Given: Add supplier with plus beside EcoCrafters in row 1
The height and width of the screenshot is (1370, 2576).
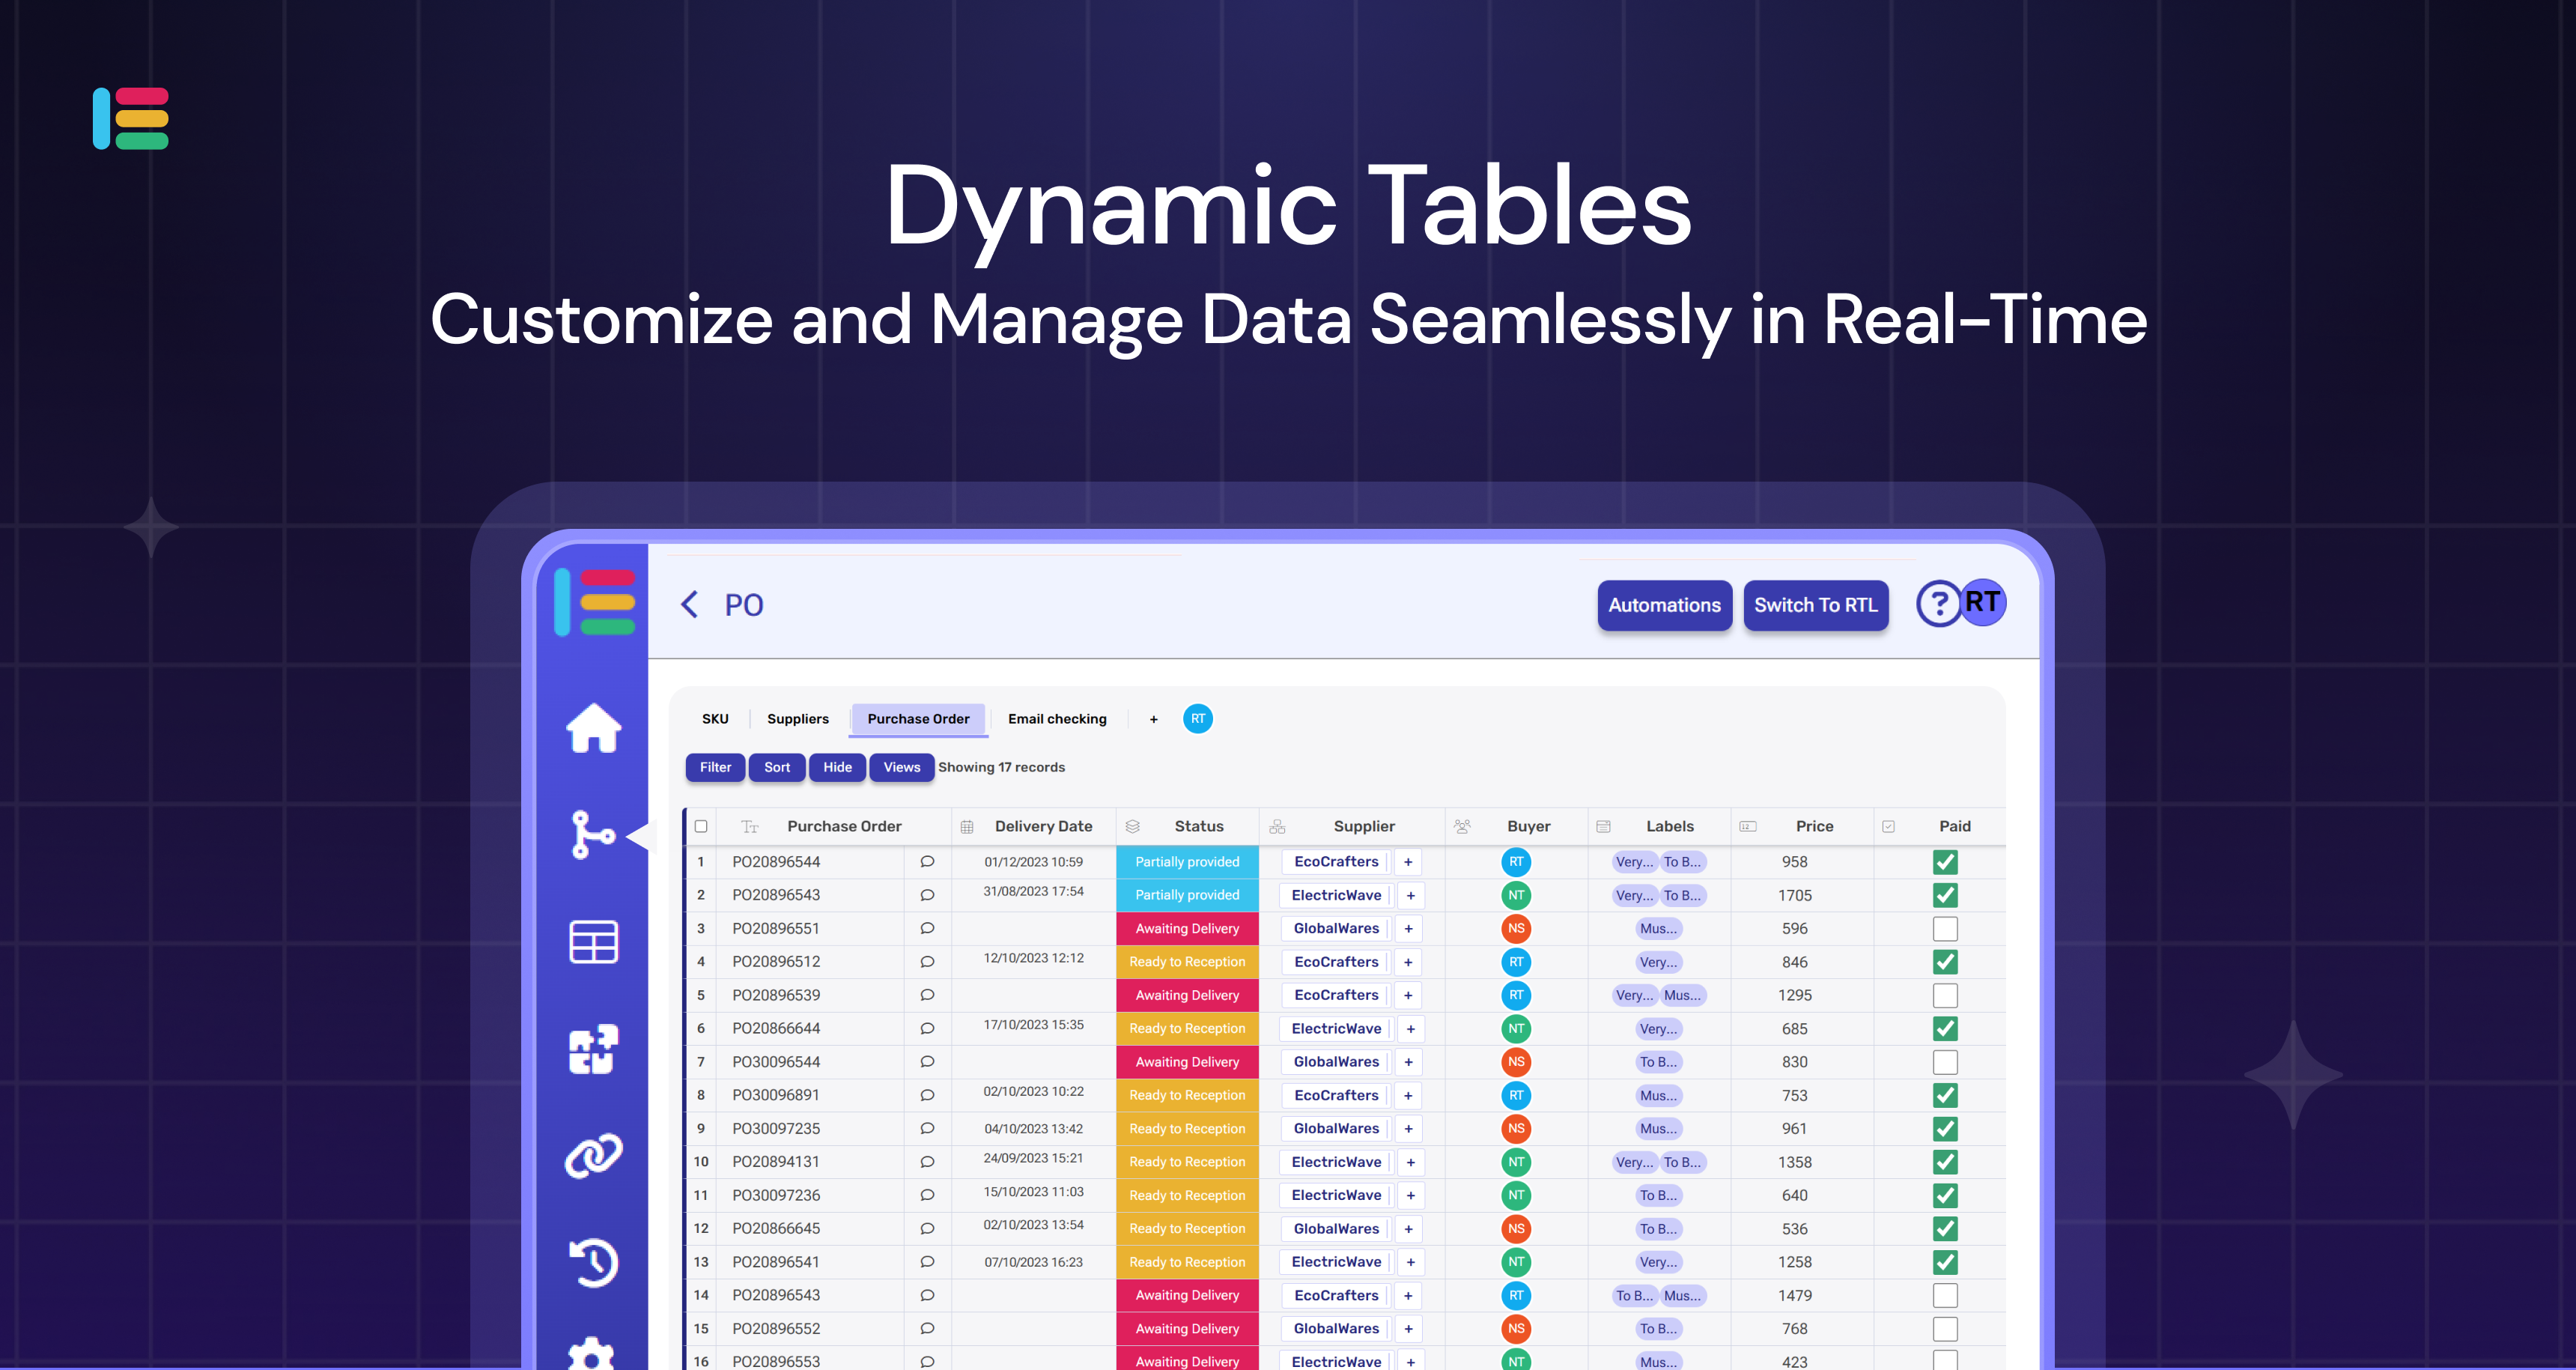Looking at the screenshot, I should [1407, 861].
